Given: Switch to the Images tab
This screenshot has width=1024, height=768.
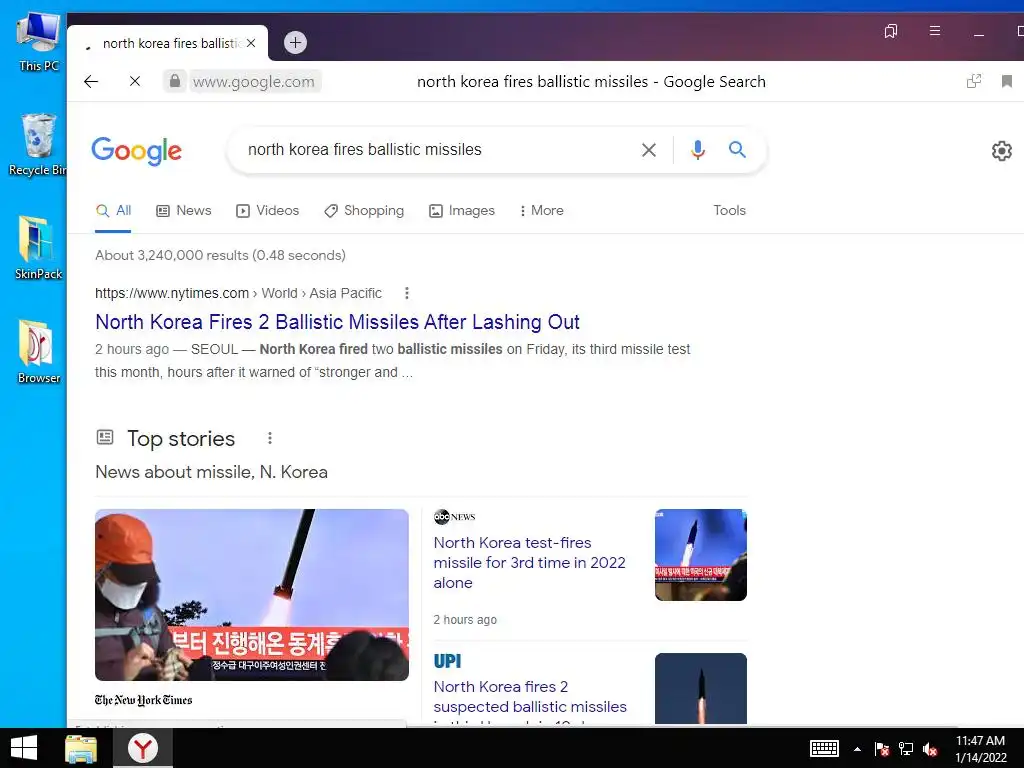Looking at the screenshot, I should [x=462, y=211].
